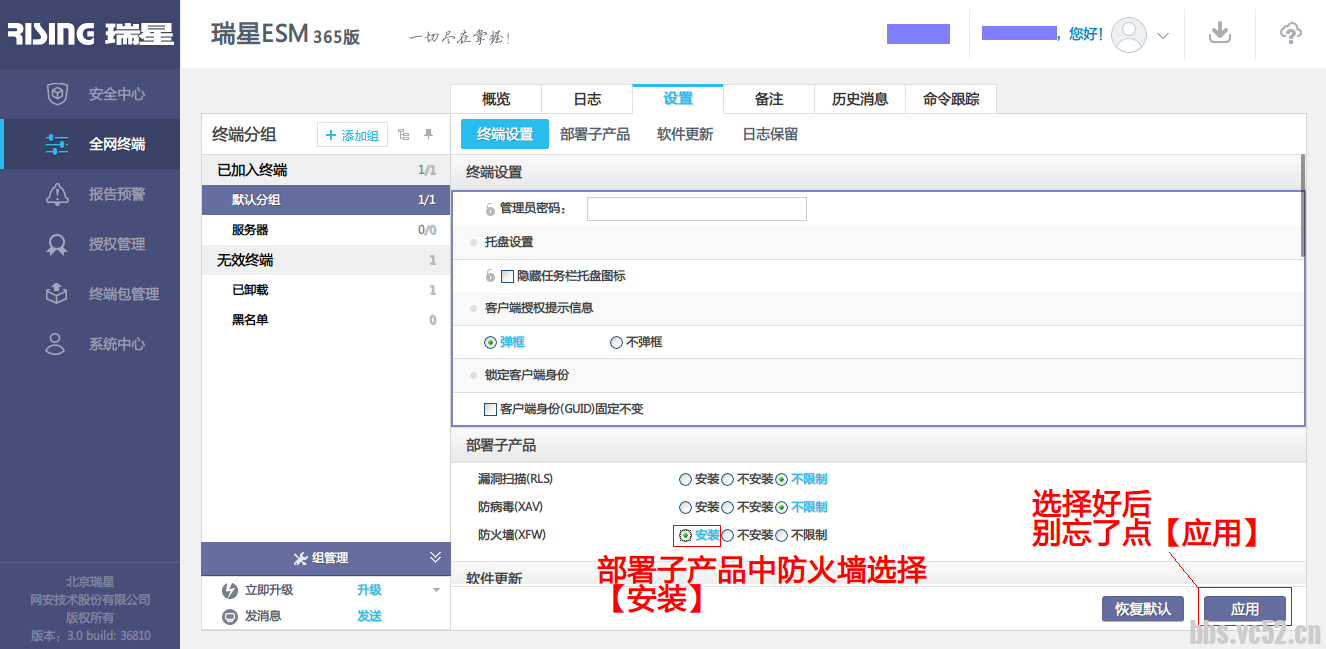Screen dimensions: 1326x649
Task: Click the download icon in top header
Action: pyautogui.click(x=1219, y=33)
